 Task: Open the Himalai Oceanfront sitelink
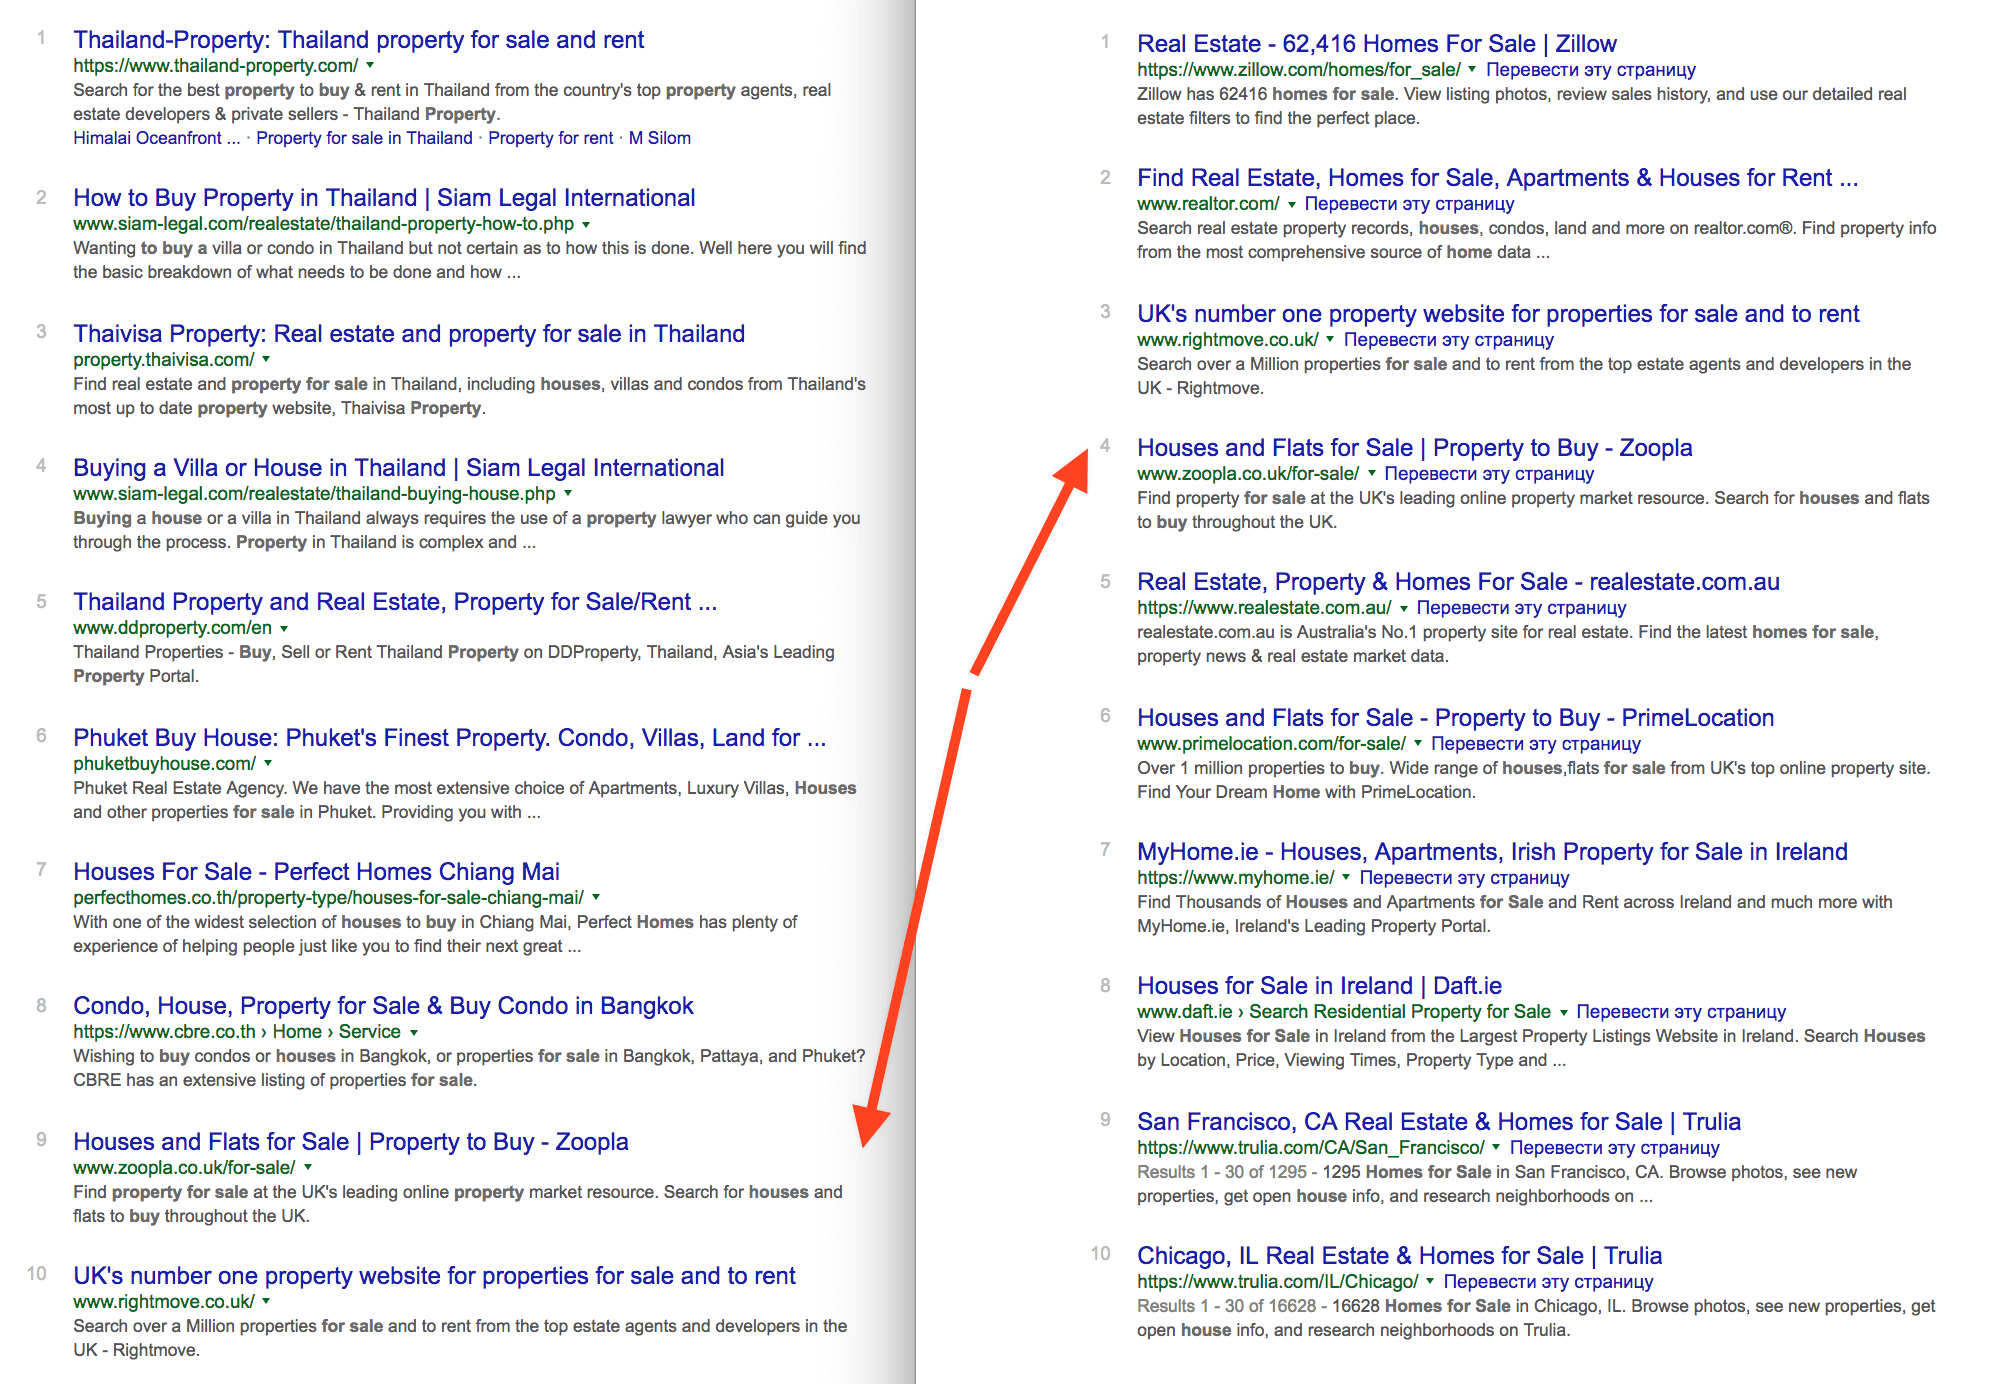[156, 138]
